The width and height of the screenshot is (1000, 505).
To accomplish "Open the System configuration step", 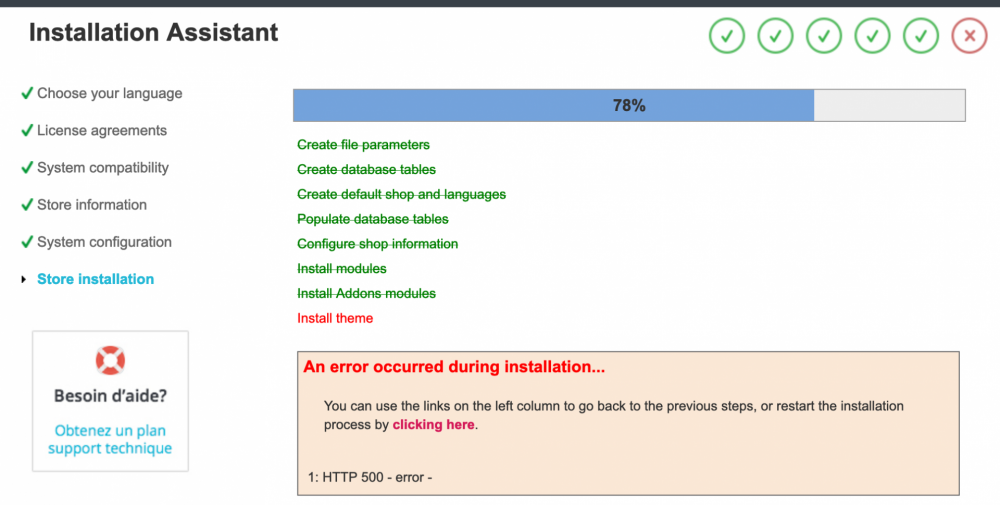I will click(104, 242).
